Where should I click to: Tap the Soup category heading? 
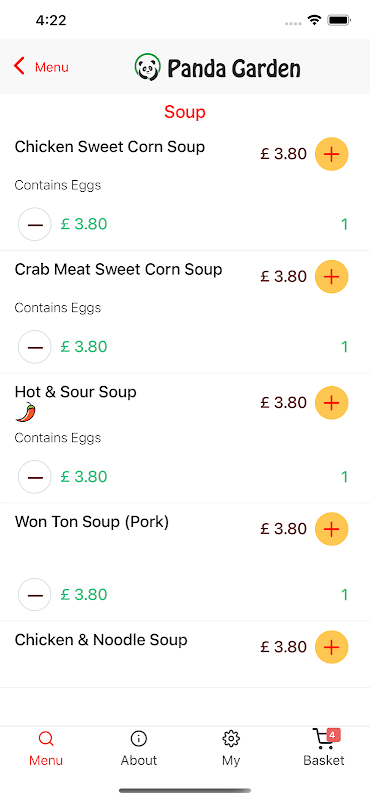click(x=185, y=112)
